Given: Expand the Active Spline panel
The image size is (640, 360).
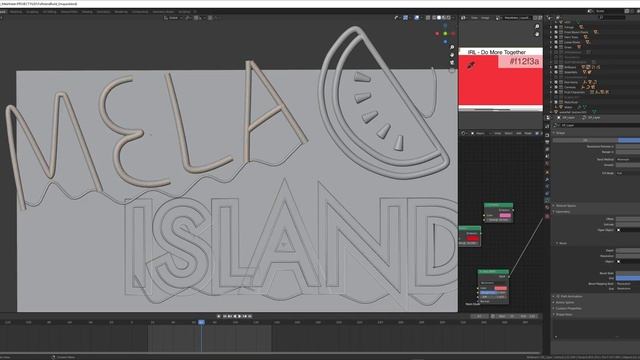Looking at the screenshot, I should pyautogui.click(x=564, y=302).
